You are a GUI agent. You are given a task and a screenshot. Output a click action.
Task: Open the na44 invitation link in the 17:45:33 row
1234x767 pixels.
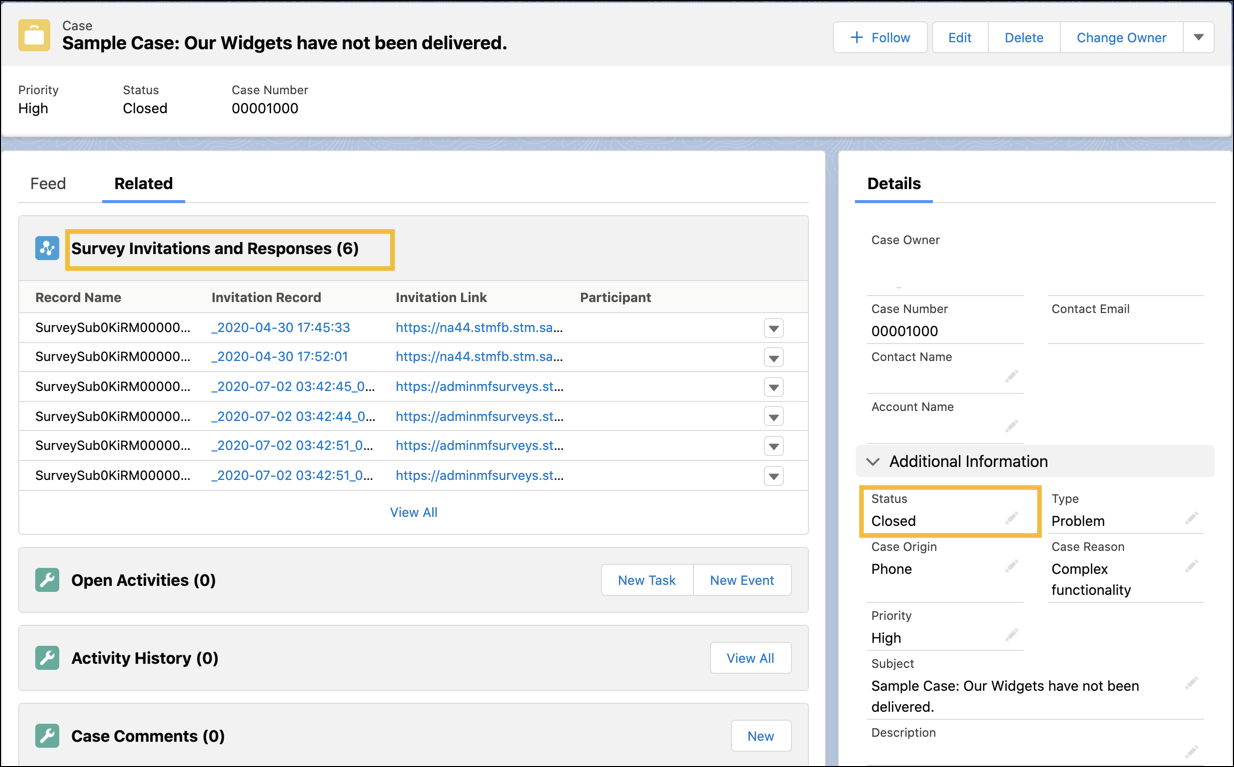click(479, 327)
